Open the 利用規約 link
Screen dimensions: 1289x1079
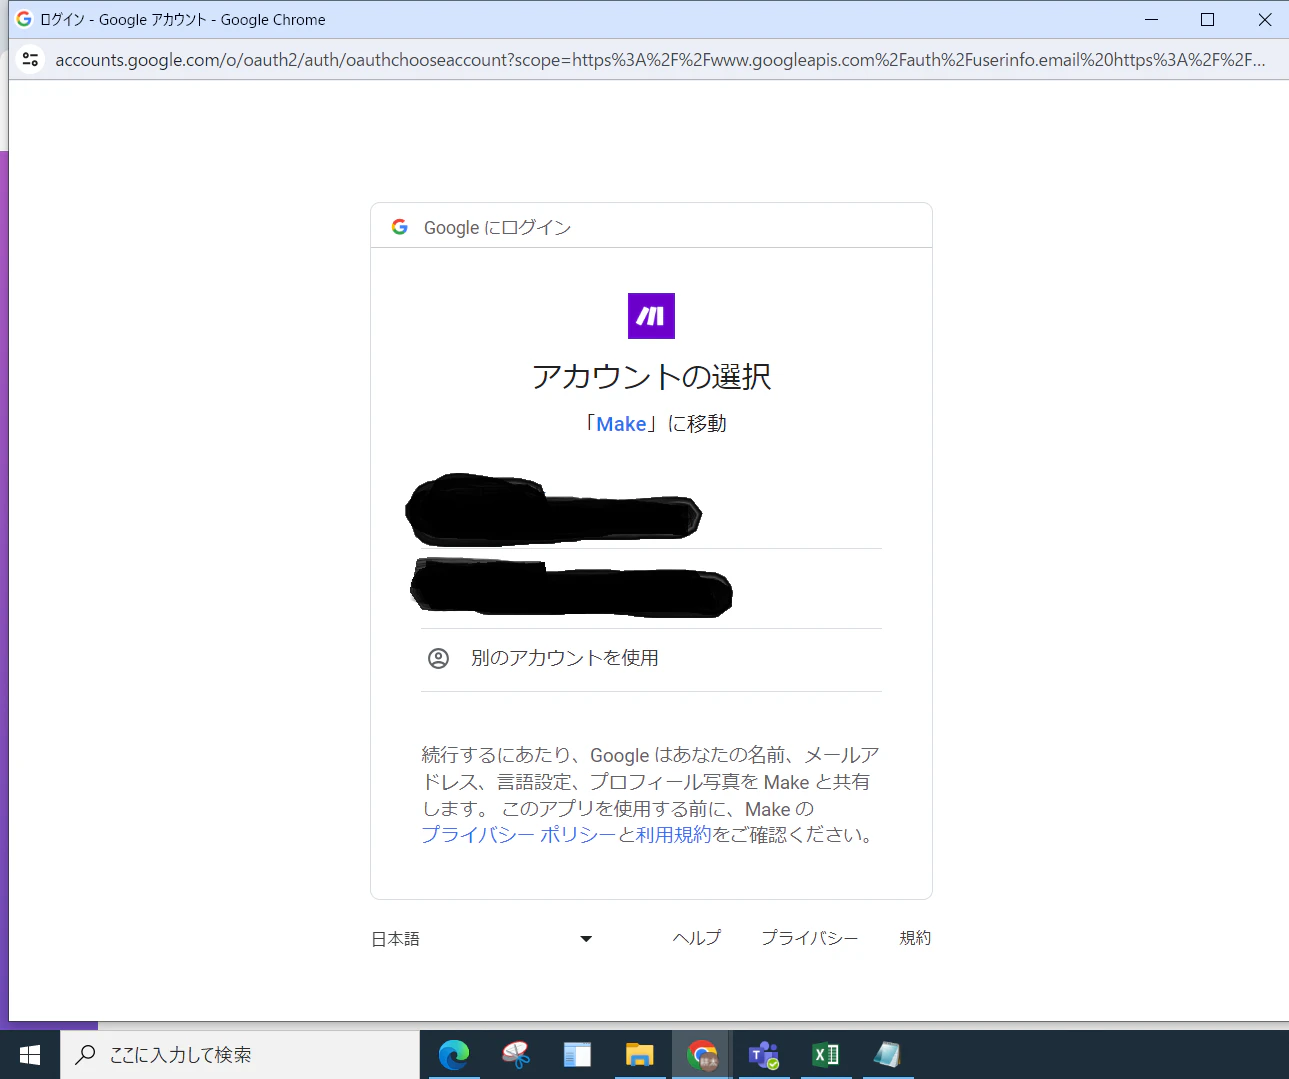pyautogui.click(x=673, y=835)
